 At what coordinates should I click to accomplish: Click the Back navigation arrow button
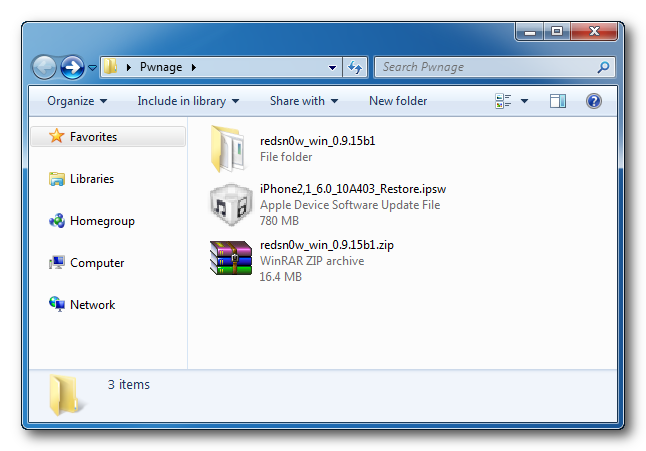[44, 67]
